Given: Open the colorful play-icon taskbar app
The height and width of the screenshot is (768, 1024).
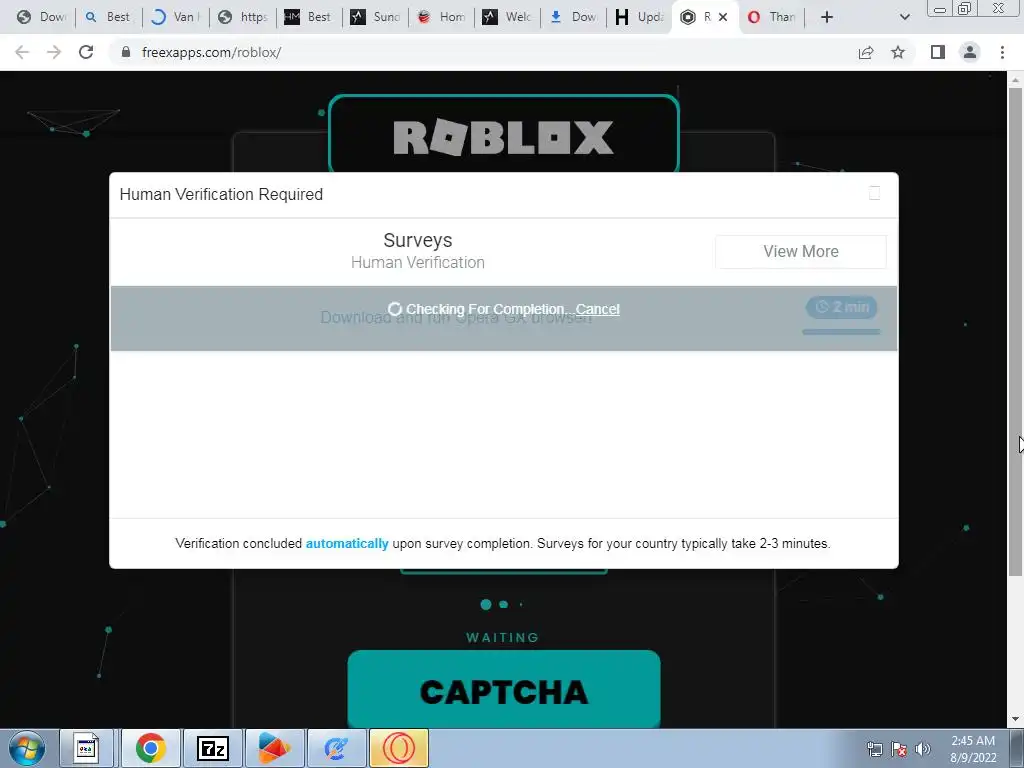Looking at the screenshot, I should coord(275,748).
